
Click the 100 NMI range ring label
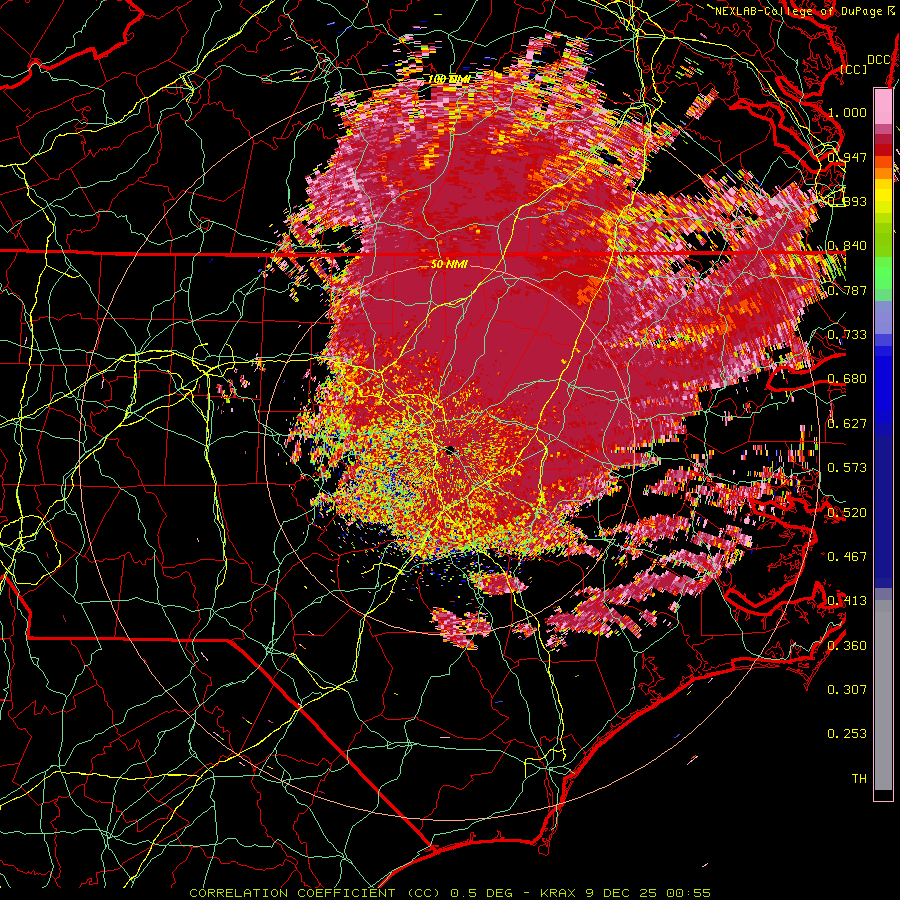[x=449, y=79]
